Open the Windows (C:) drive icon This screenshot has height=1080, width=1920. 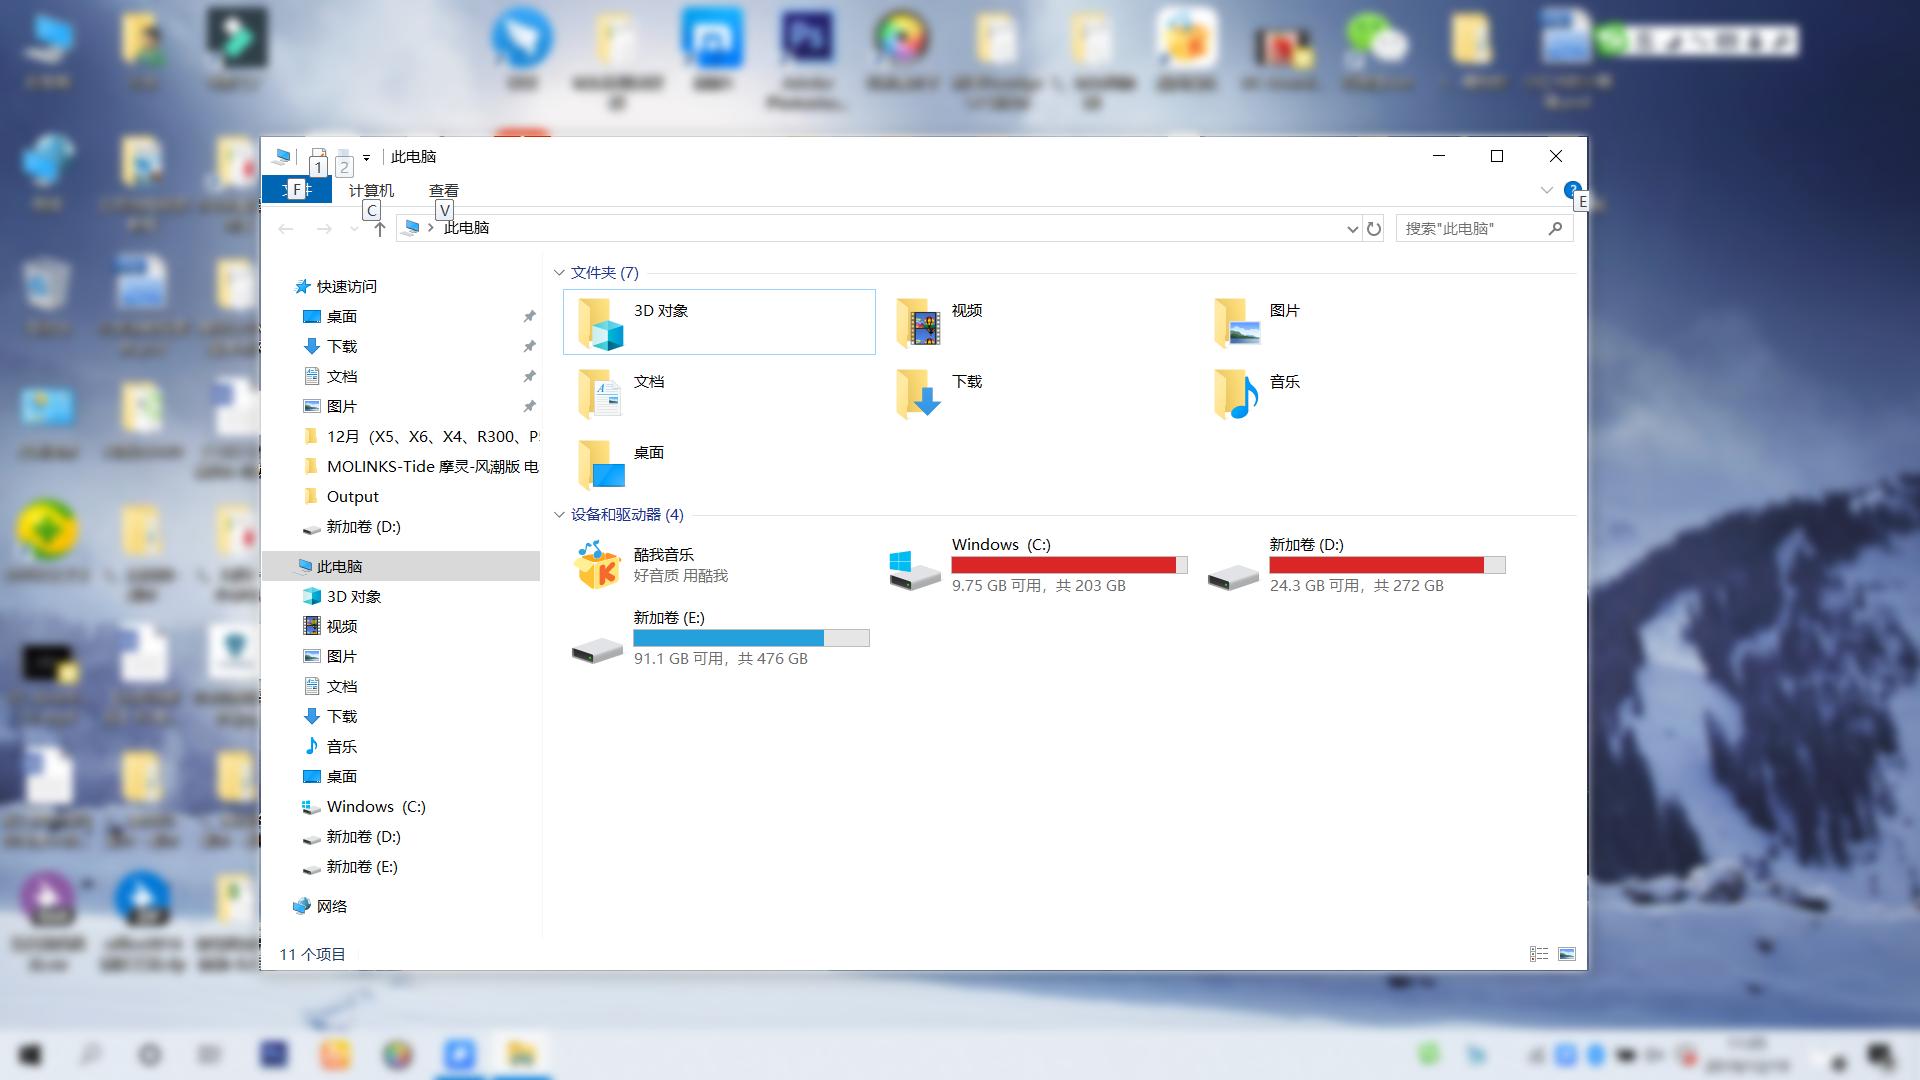(x=914, y=567)
